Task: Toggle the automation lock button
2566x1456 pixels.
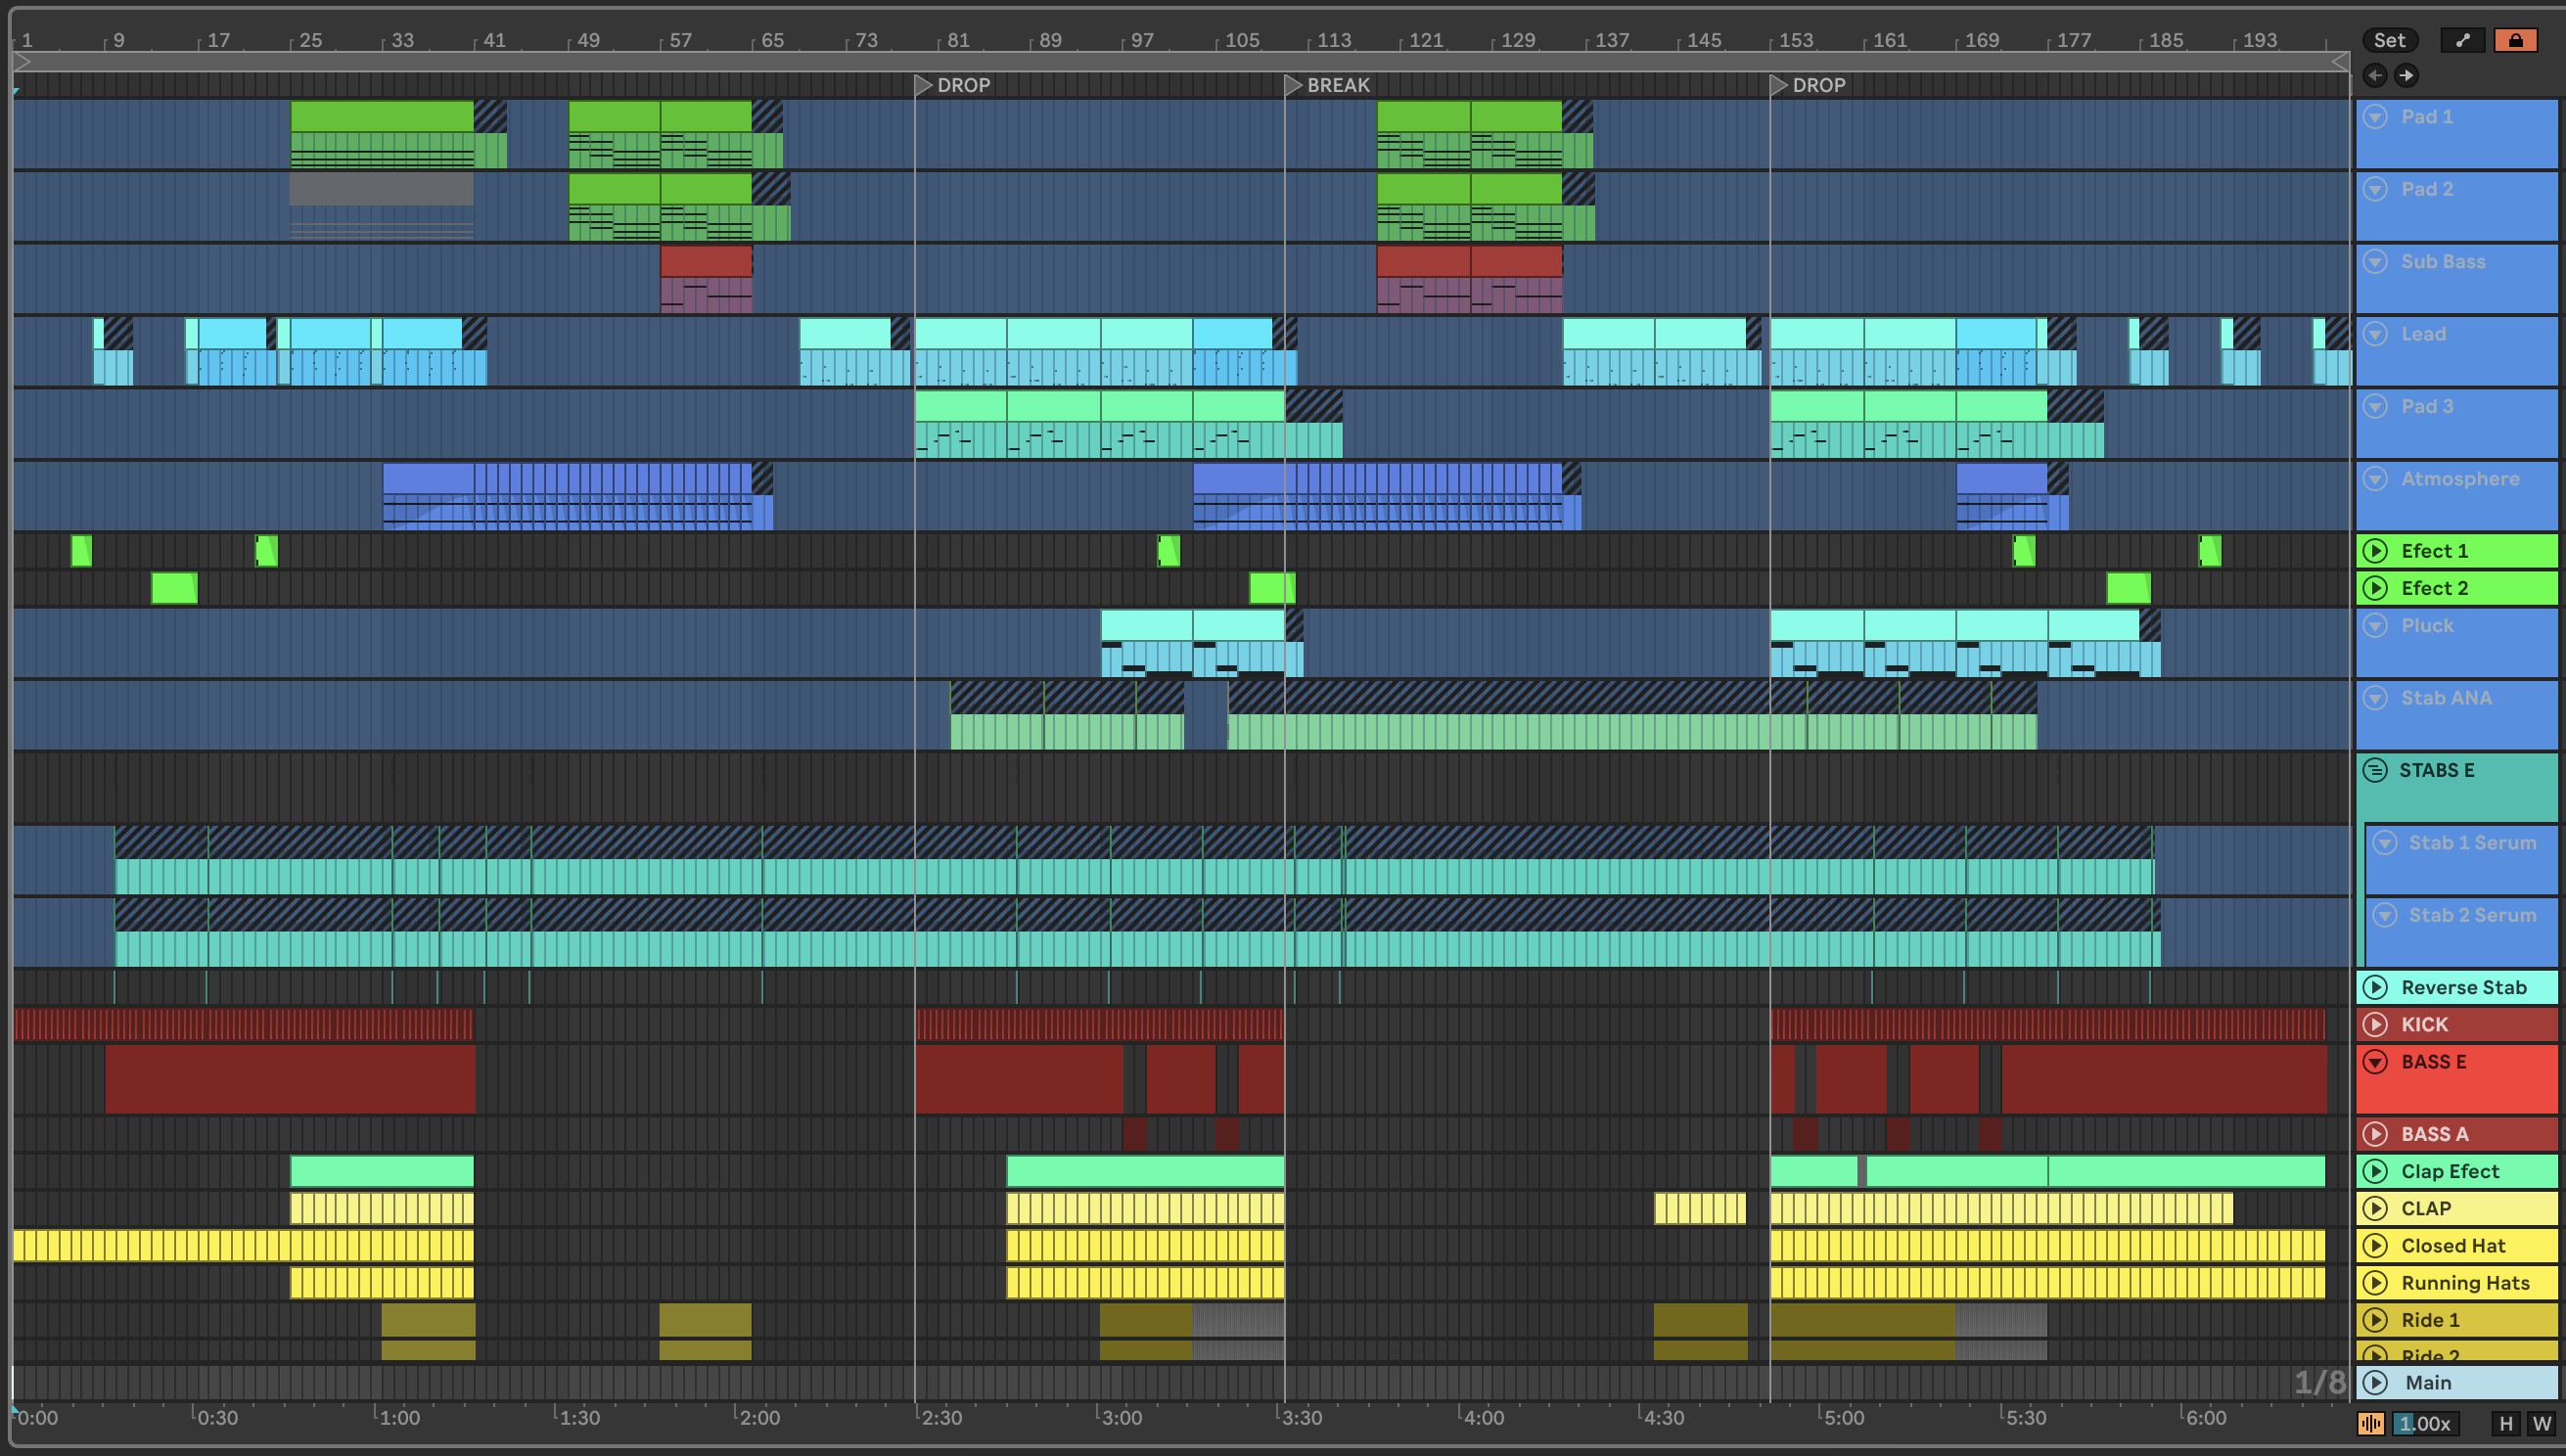Action: (x=2515, y=40)
